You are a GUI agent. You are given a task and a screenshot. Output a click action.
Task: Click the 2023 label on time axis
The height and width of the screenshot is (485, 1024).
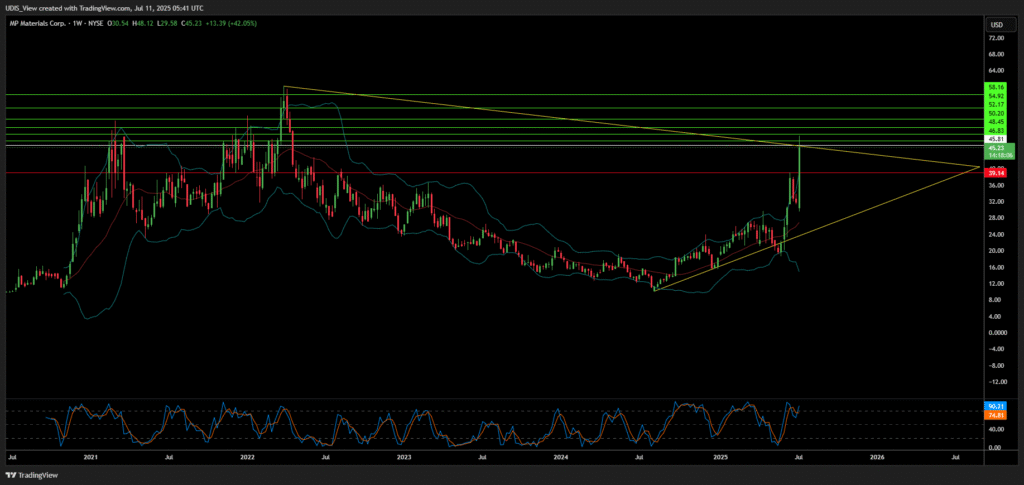[404, 456]
